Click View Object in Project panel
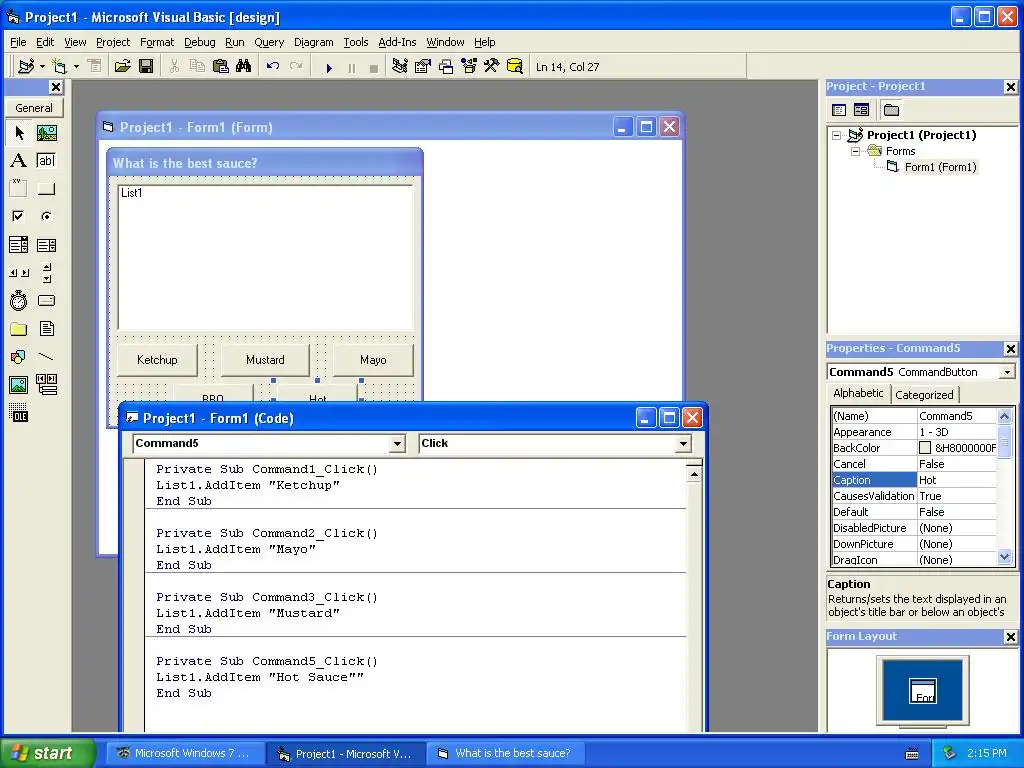1024x768 pixels. pyautogui.click(x=861, y=110)
